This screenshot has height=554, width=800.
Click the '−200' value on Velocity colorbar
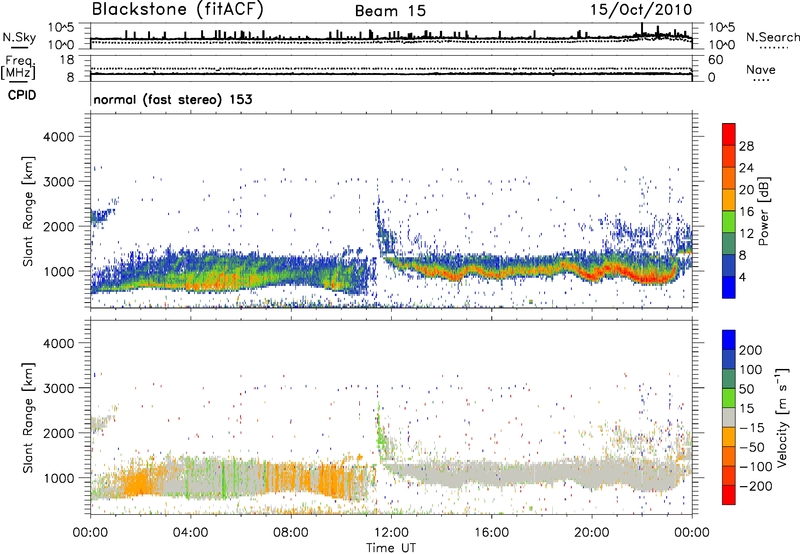(x=756, y=486)
